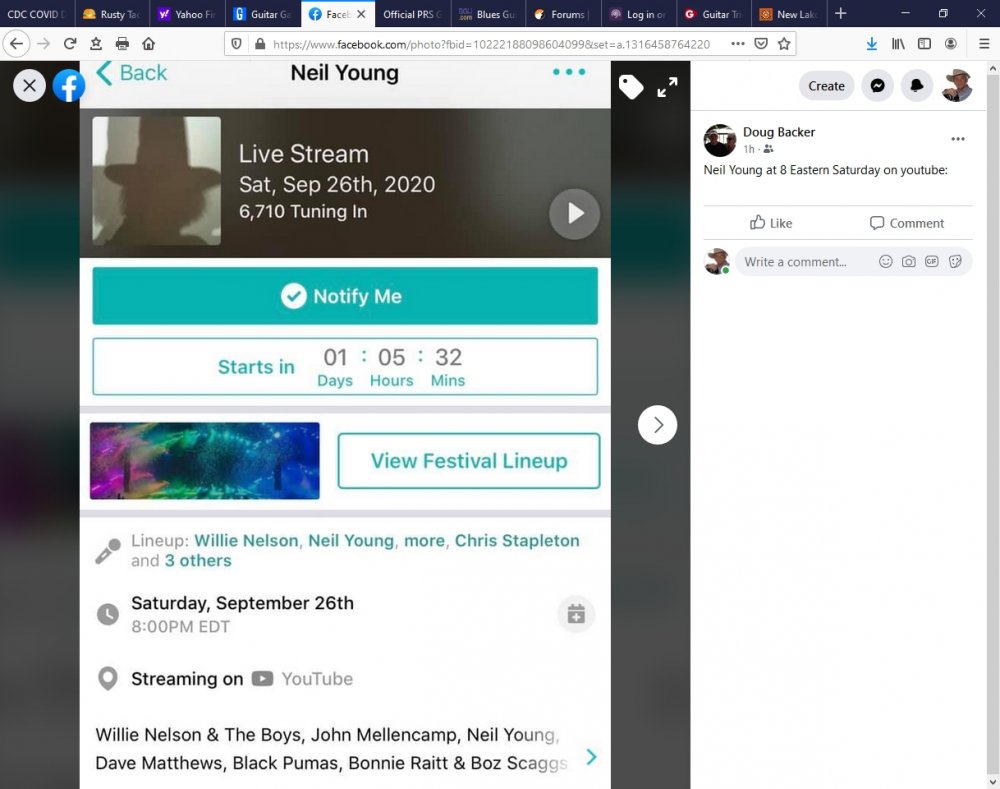Open the browser Library menu
The height and width of the screenshot is (789, 1000).
click(x=898, y=43)
